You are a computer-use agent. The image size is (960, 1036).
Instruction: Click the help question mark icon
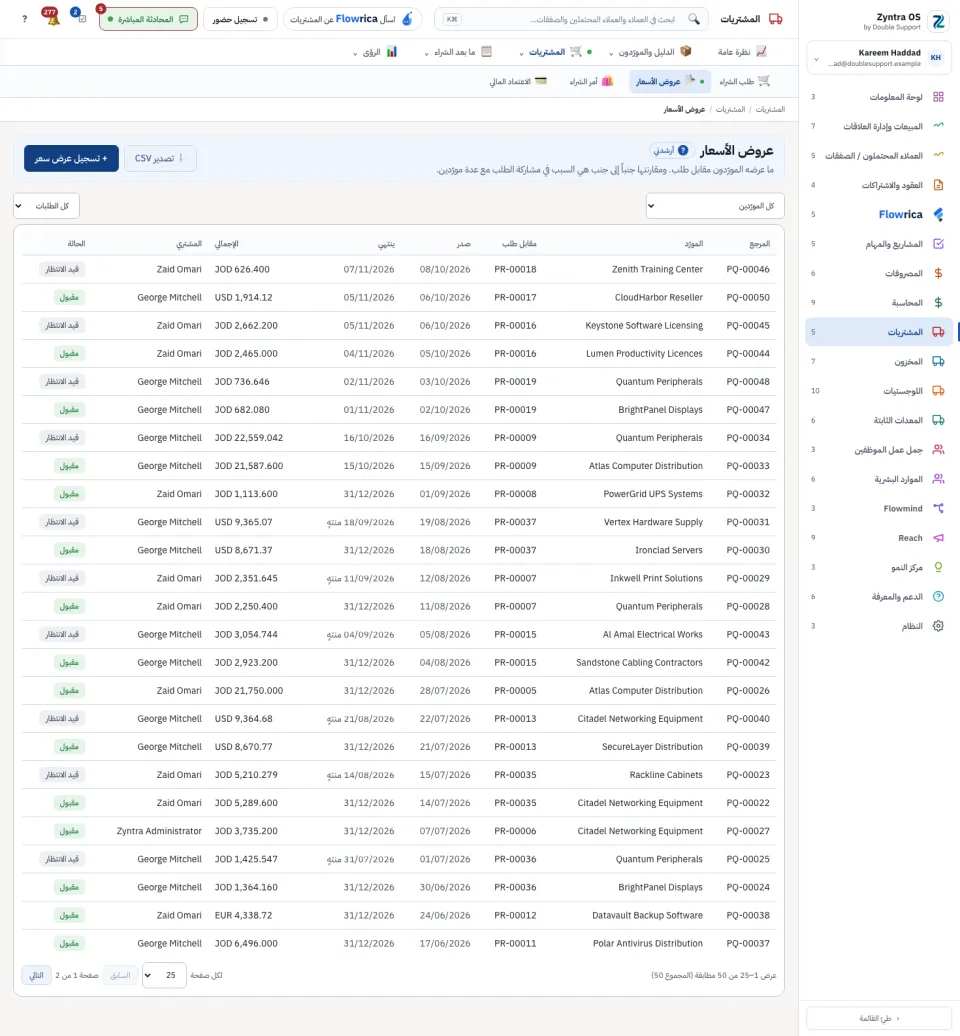coord(24,18)
